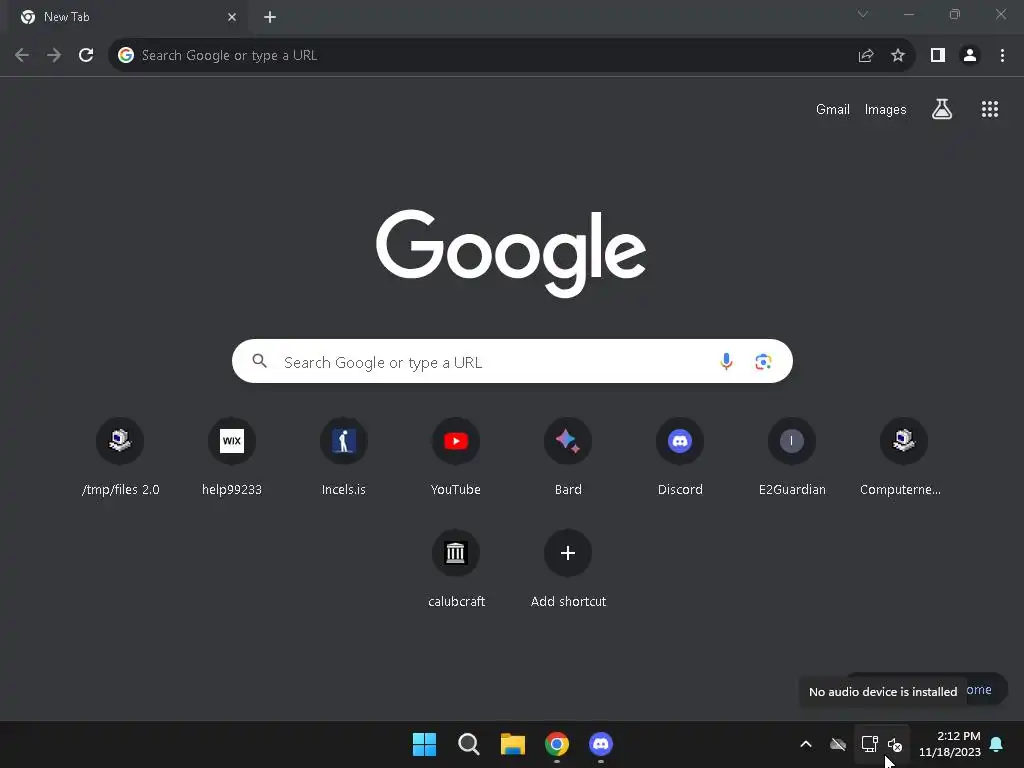
Task: Open the Images link
Action: click(885, 110)
